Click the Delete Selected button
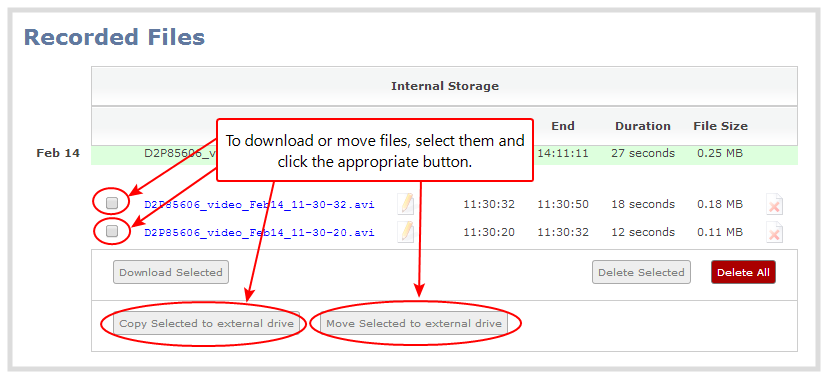The width and height of the screenshot is (828, 379). click(x=641, y=272)
